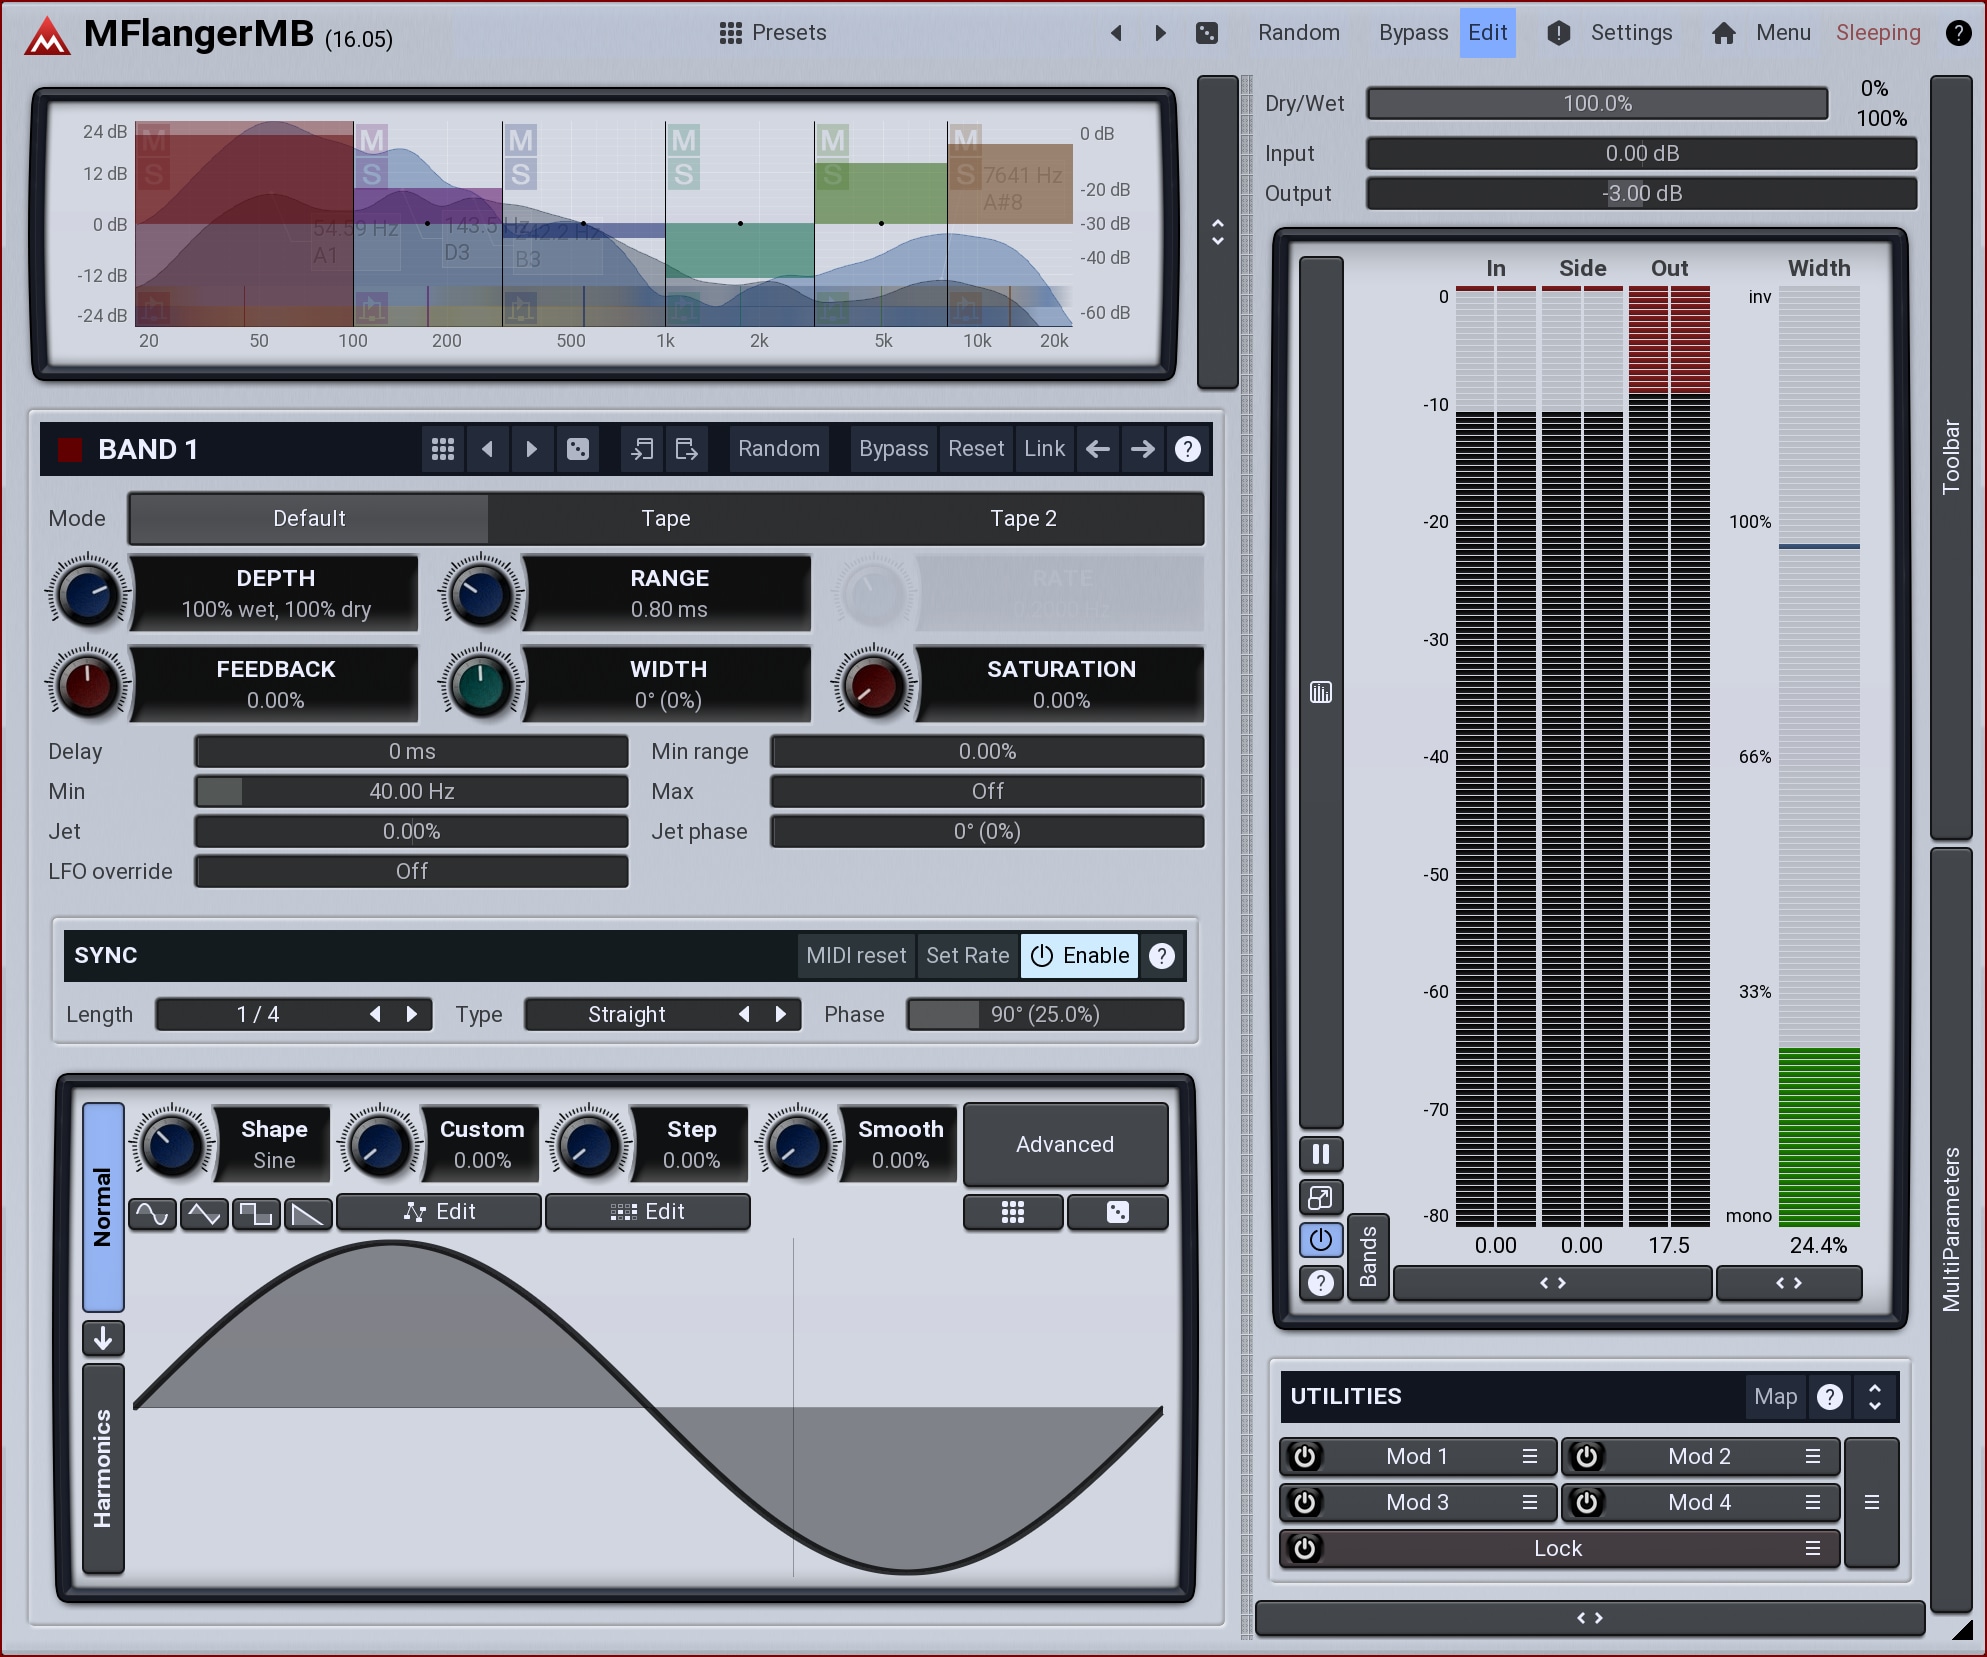This screenshot has width=1987, height=1657.
Task: Click Band 1 dice randomize icon
Action: (x=578, y=449)
